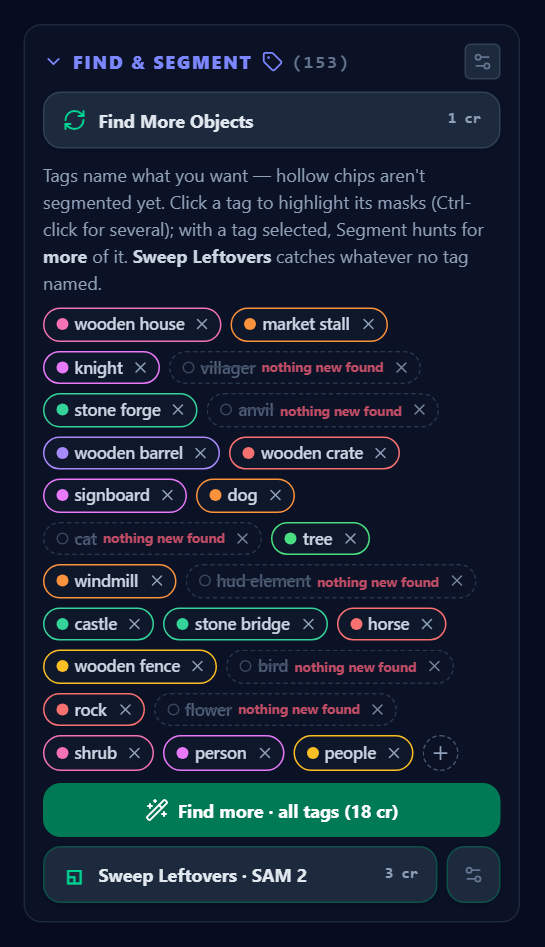Highlight masks for the windmill tag

pos(109,581)
